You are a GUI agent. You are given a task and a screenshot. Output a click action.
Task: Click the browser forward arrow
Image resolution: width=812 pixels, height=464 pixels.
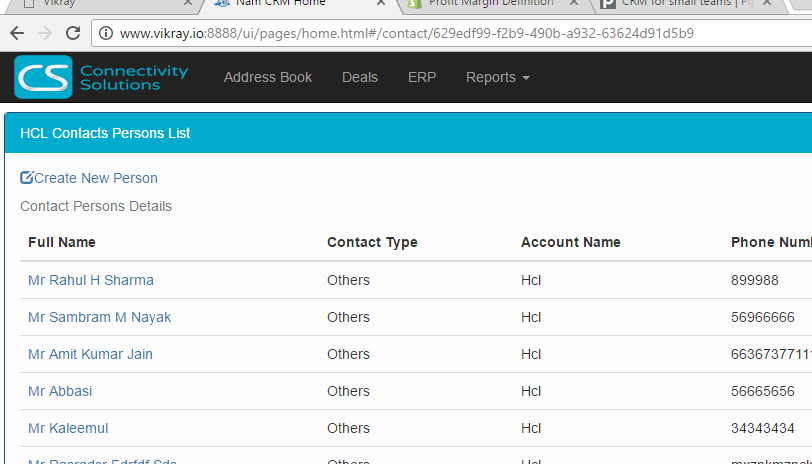44,33
